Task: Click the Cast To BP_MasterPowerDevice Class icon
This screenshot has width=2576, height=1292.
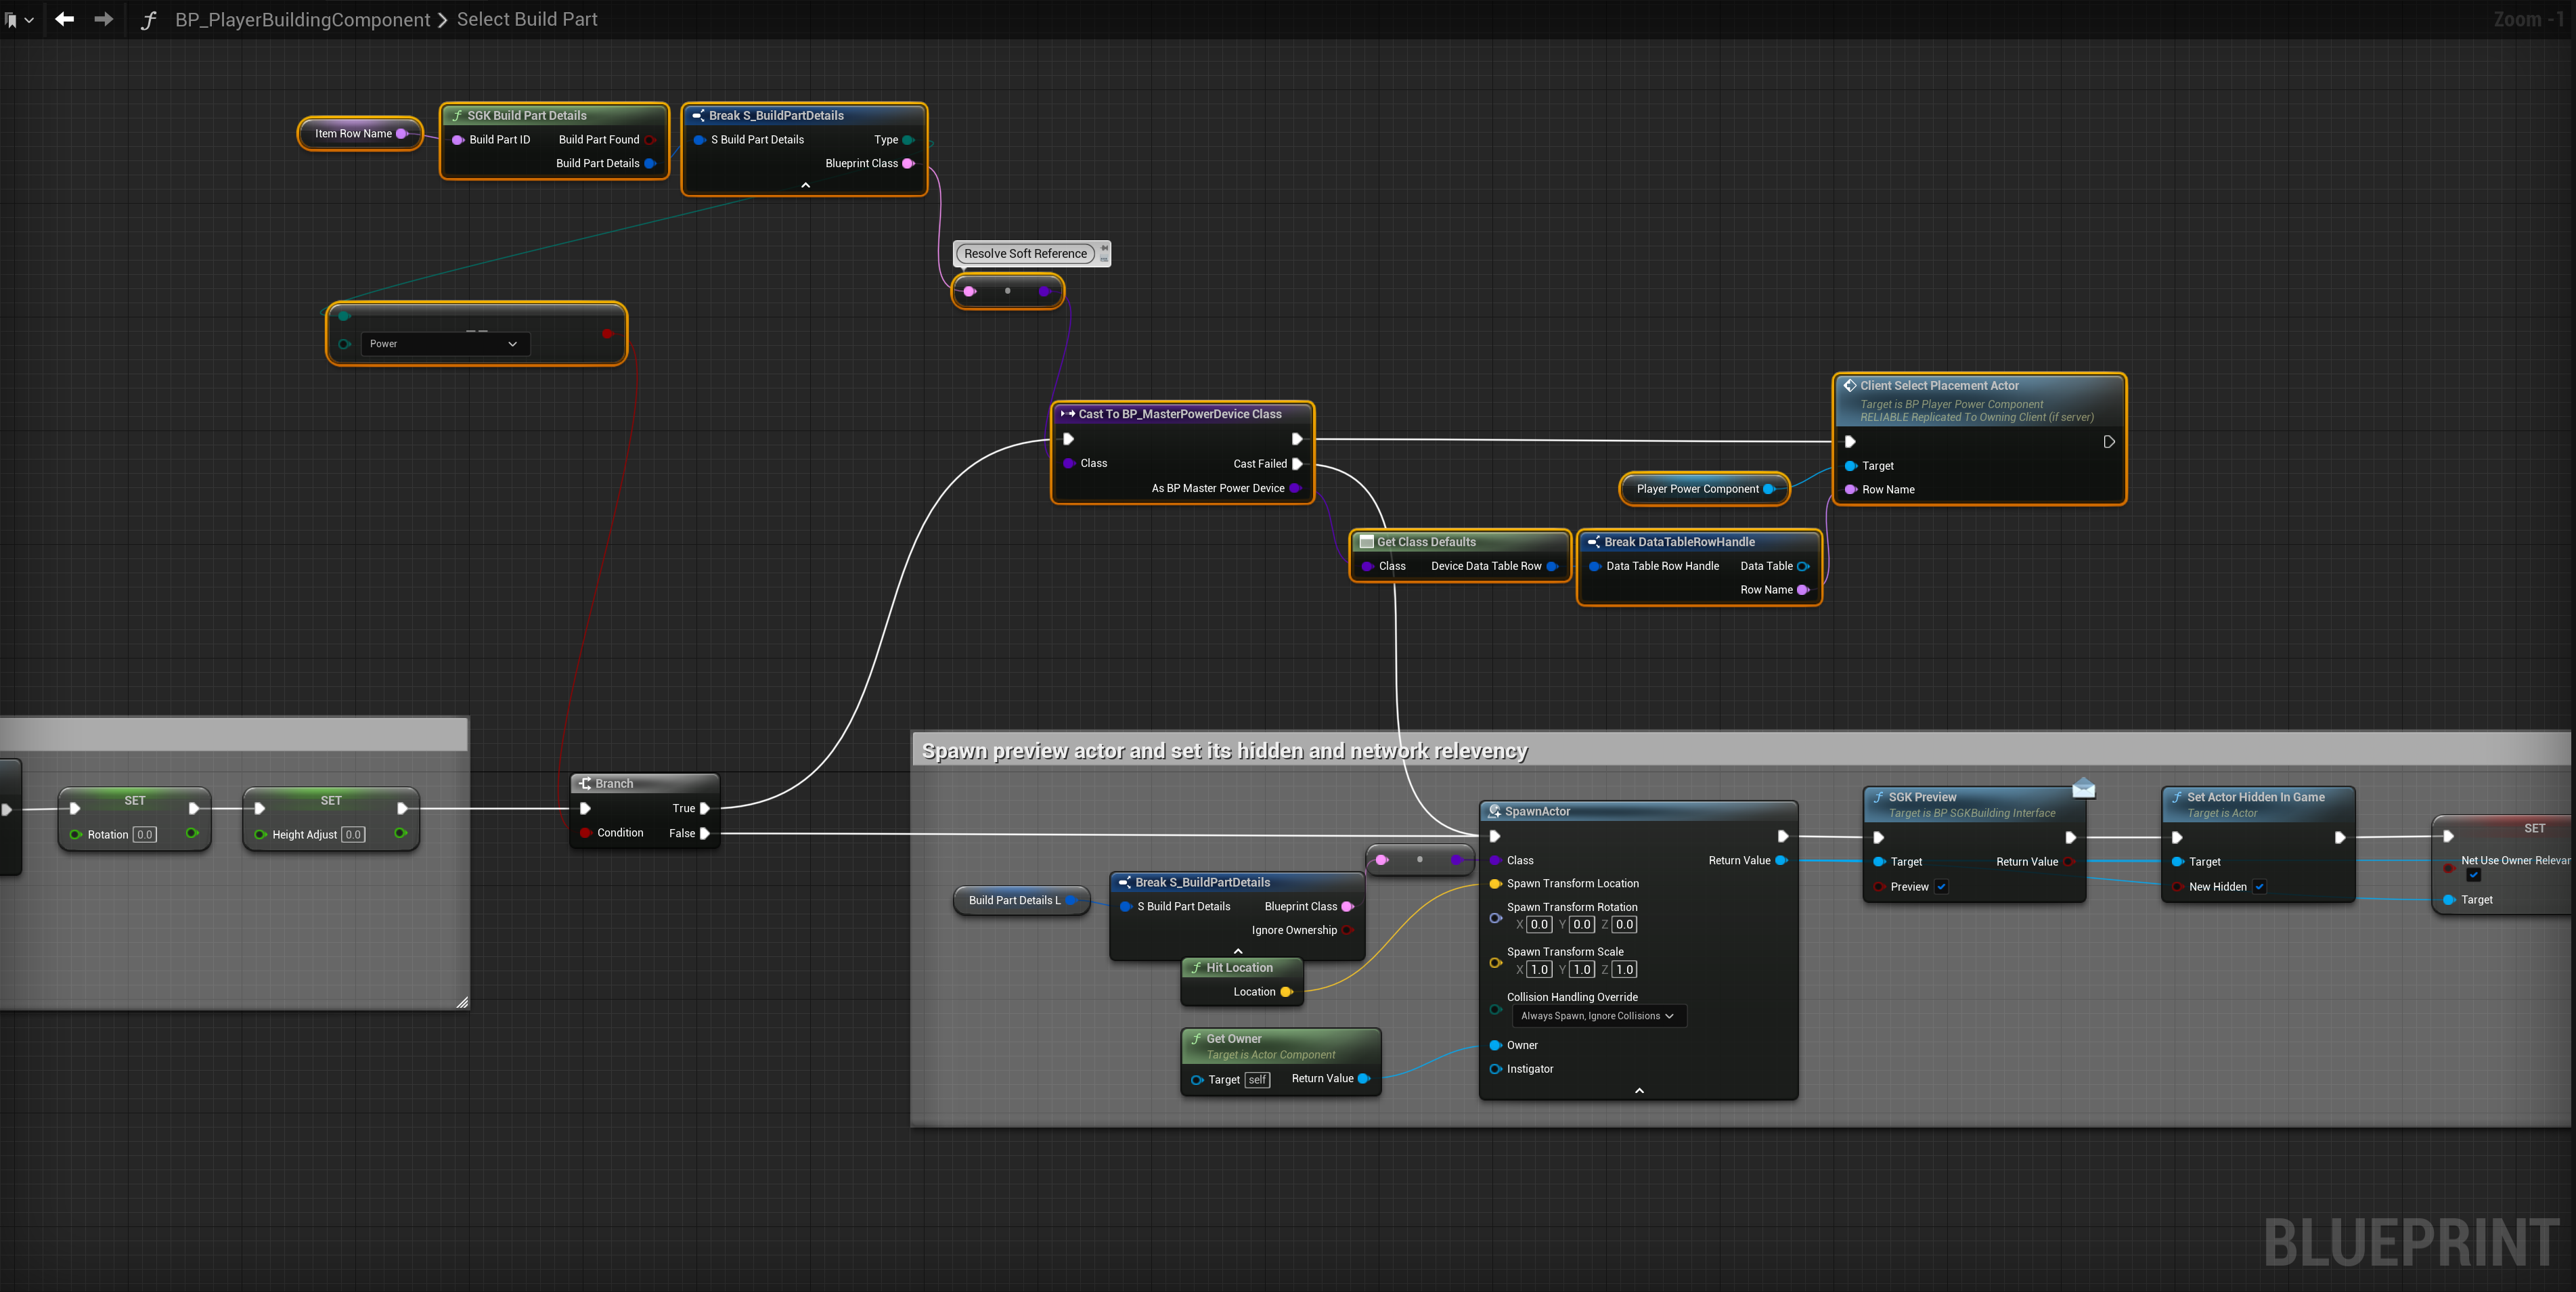Action: (x=1067, y=414)
